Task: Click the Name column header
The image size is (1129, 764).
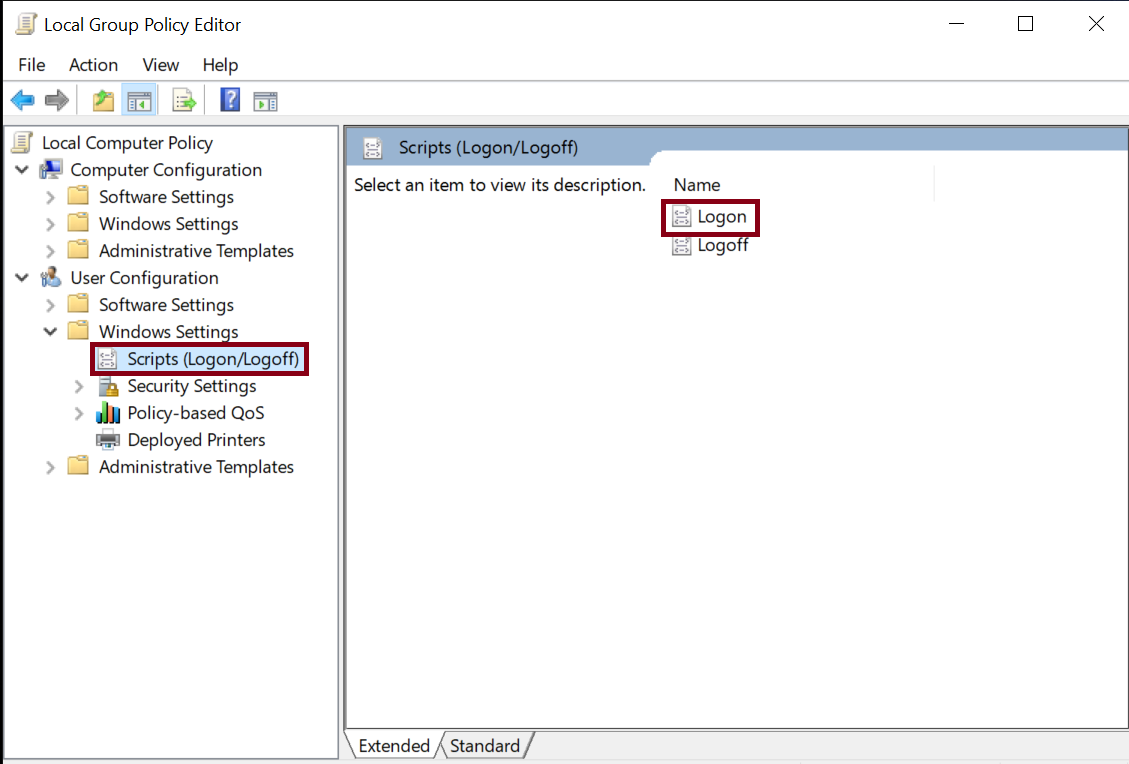Action: pos(697,185)
